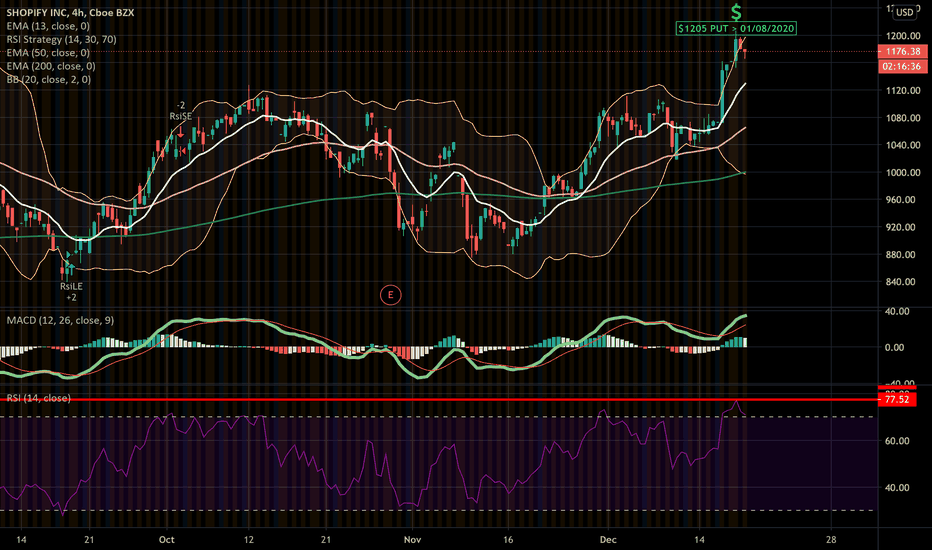Click the 1080.00 price axis label
Viewport: 932px width, 550px height.
pos(903,118)
